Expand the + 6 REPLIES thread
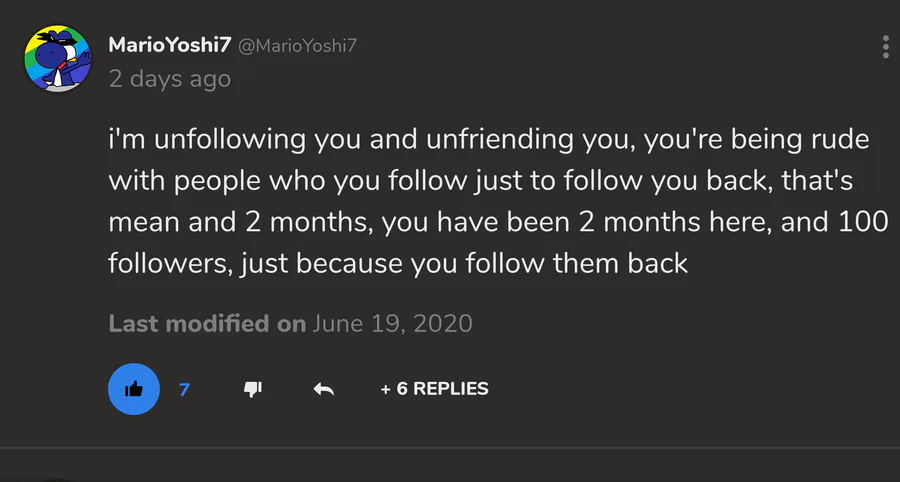The image size is (900, 482). (x=434, y=389)
